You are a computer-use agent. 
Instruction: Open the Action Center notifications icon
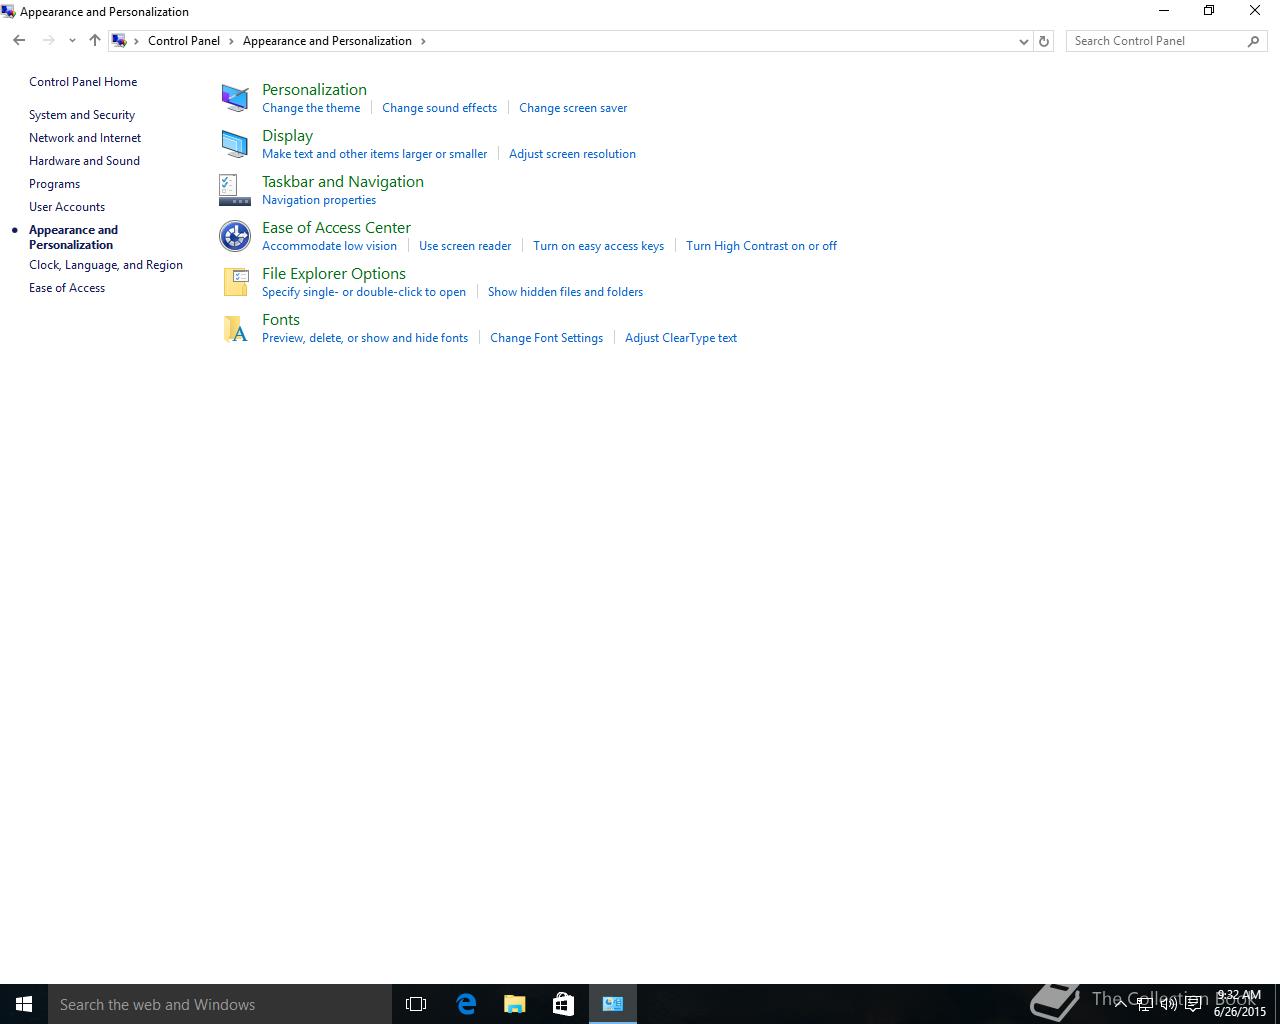(1193, 1004)
